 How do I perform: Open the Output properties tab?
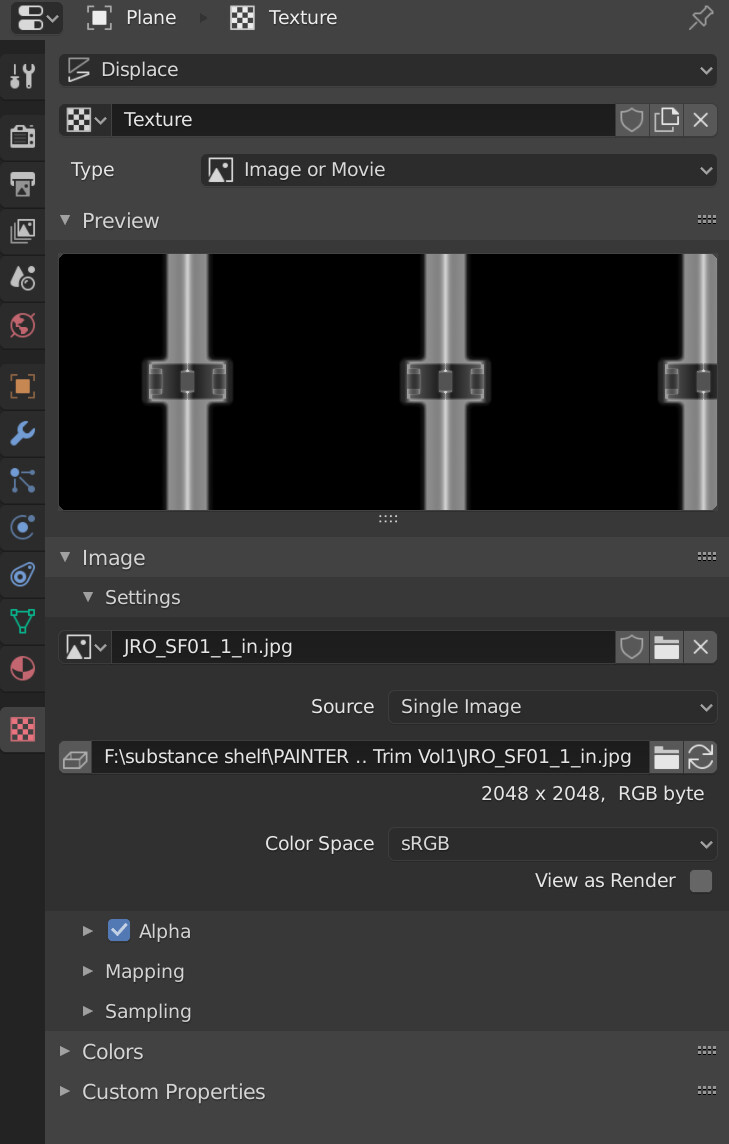pyautogui.click(x=22, y=184)
